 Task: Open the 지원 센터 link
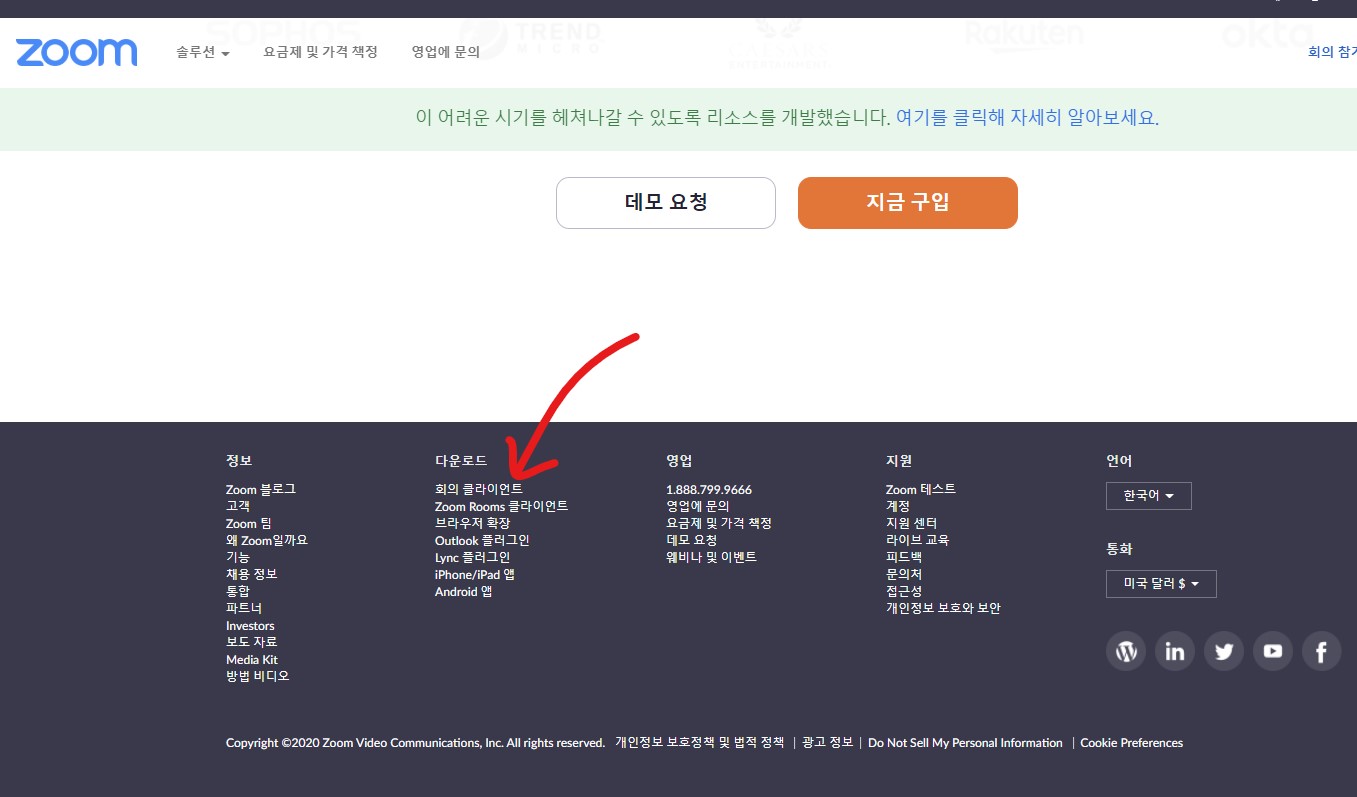pyautogui.click(x=911, y=523)
